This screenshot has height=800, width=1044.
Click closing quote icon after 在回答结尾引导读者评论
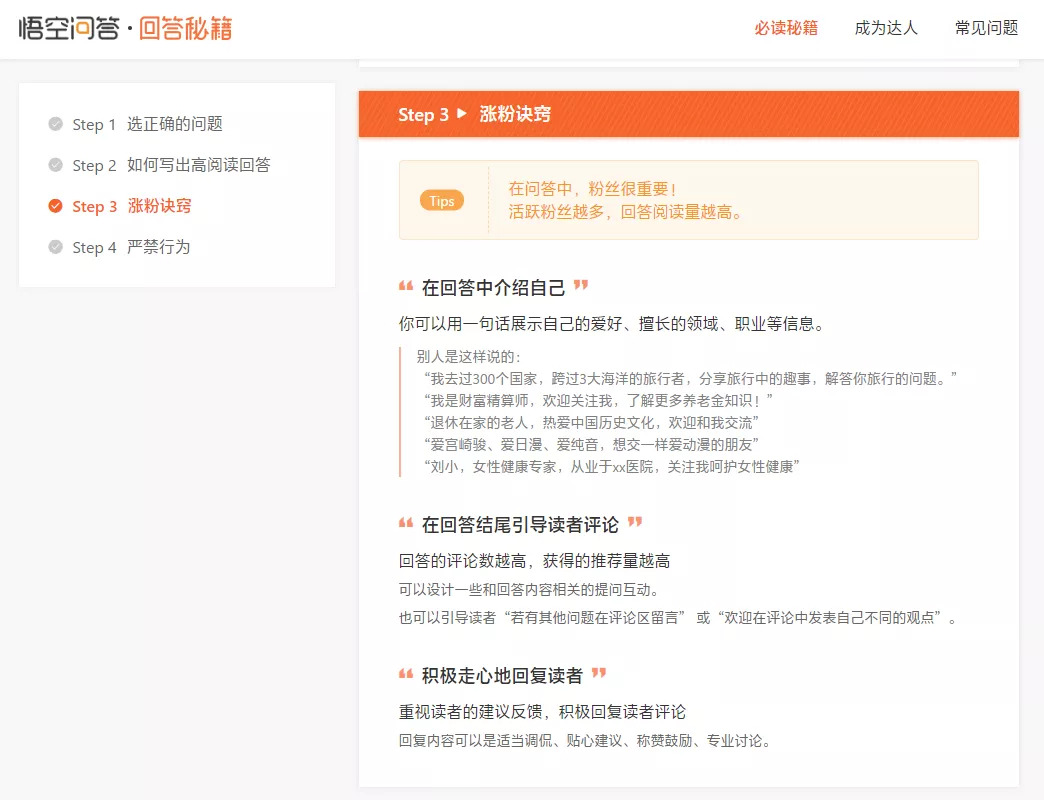click(635, 522)
